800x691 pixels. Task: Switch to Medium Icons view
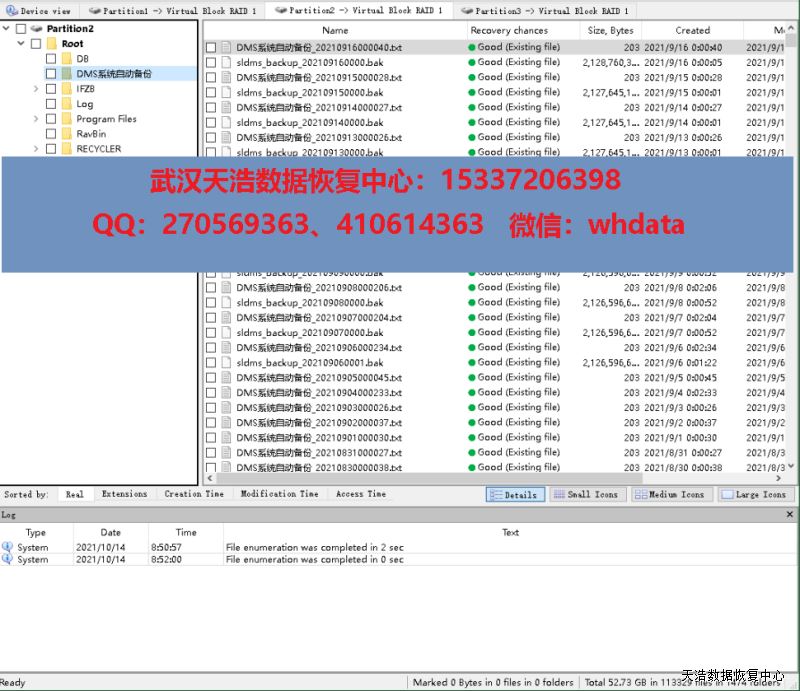click(670, 495)
